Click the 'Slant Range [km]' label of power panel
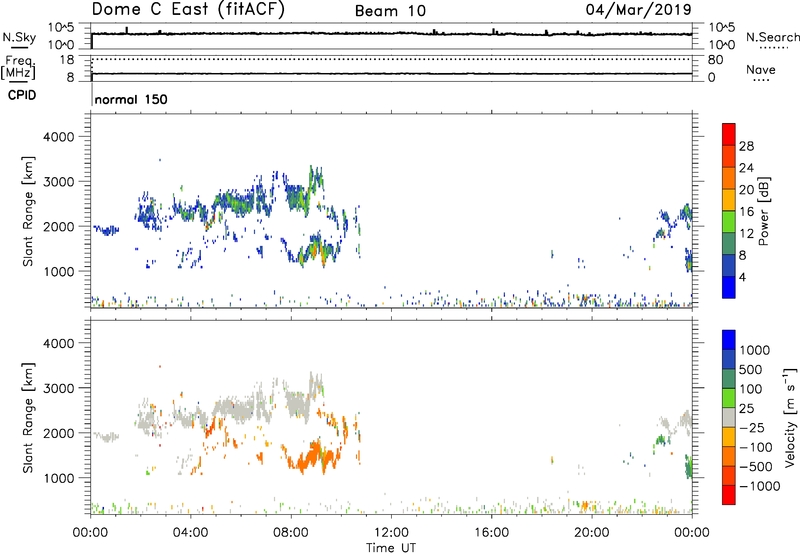Image resolution: width=800 pixels, height=554 pixels. point(28,211)
